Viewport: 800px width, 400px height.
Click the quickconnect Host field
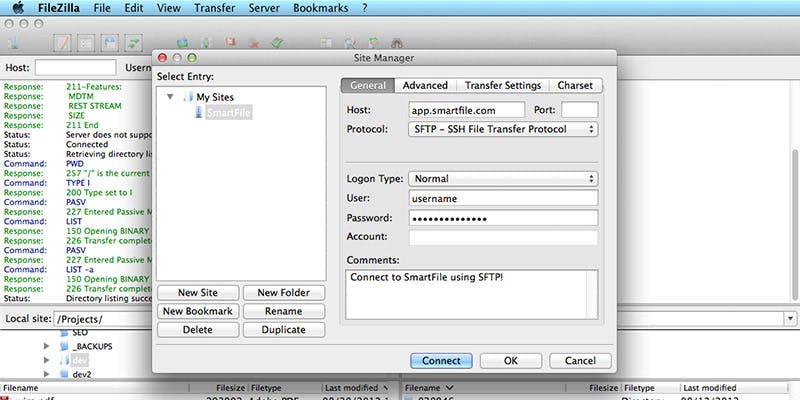coord(76,67)
